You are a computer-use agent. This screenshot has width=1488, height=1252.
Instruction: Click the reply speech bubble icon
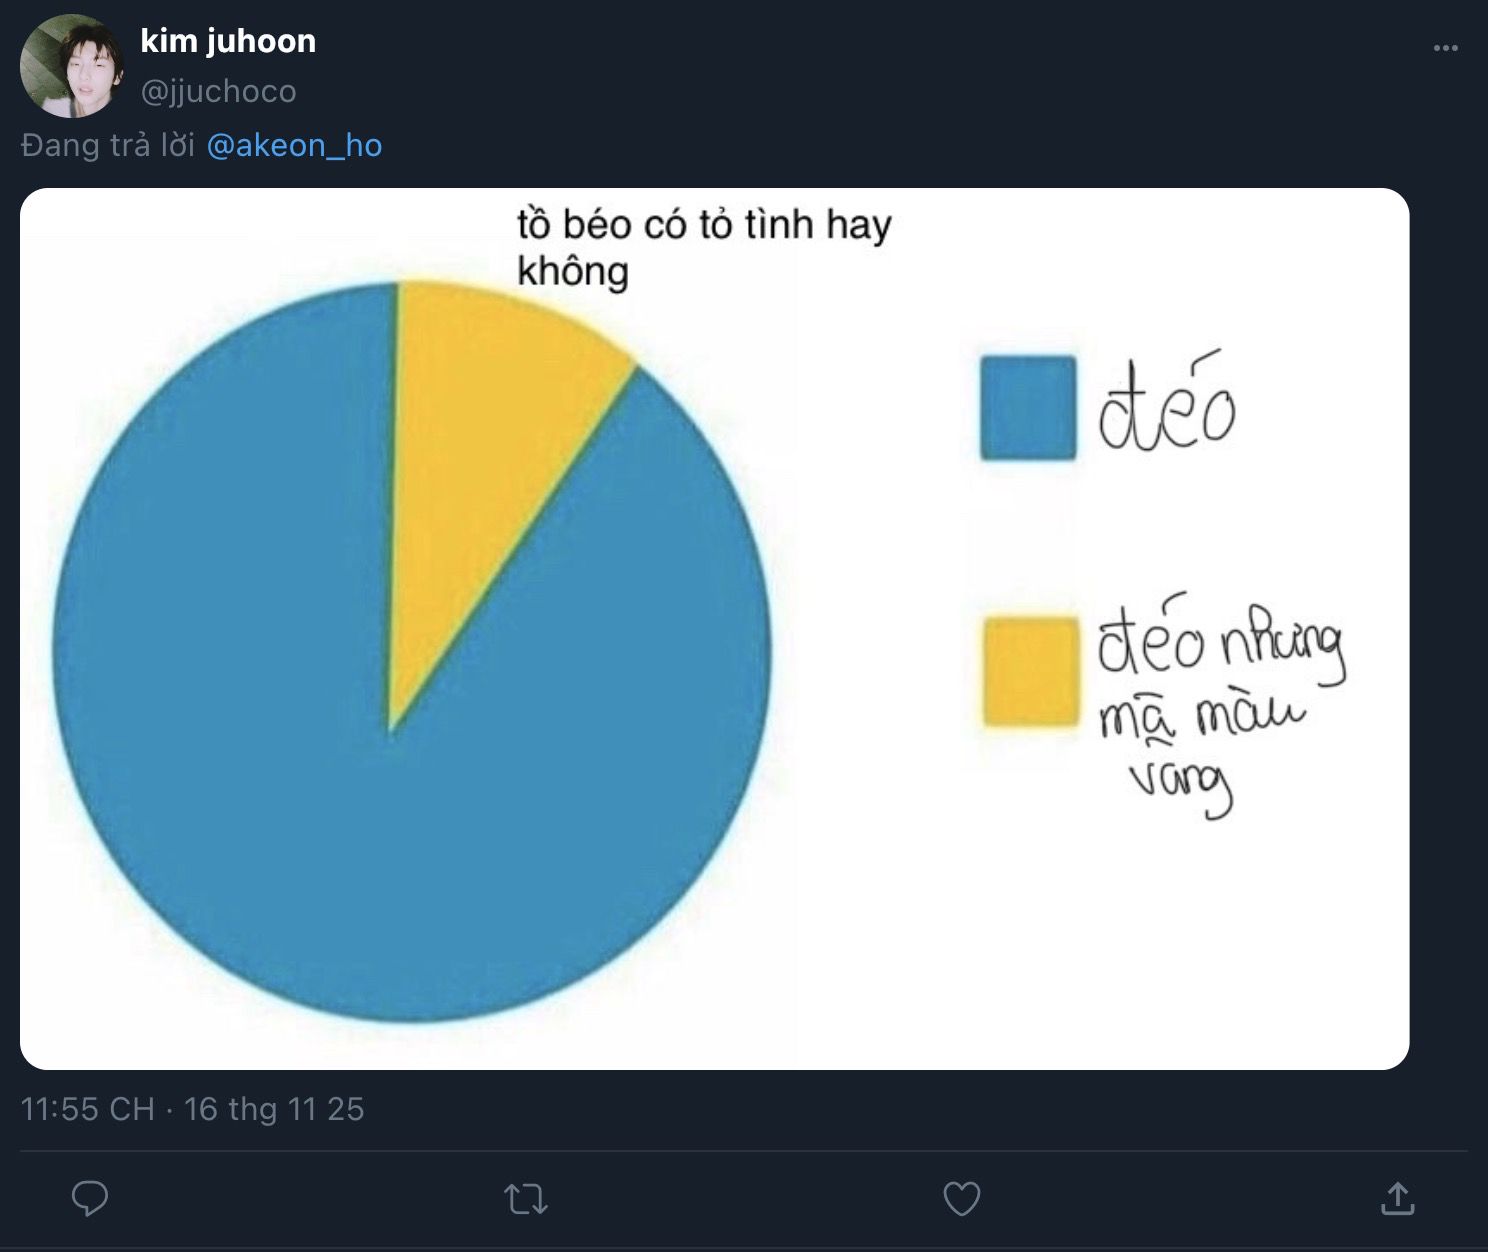(x=90, y=1198)
